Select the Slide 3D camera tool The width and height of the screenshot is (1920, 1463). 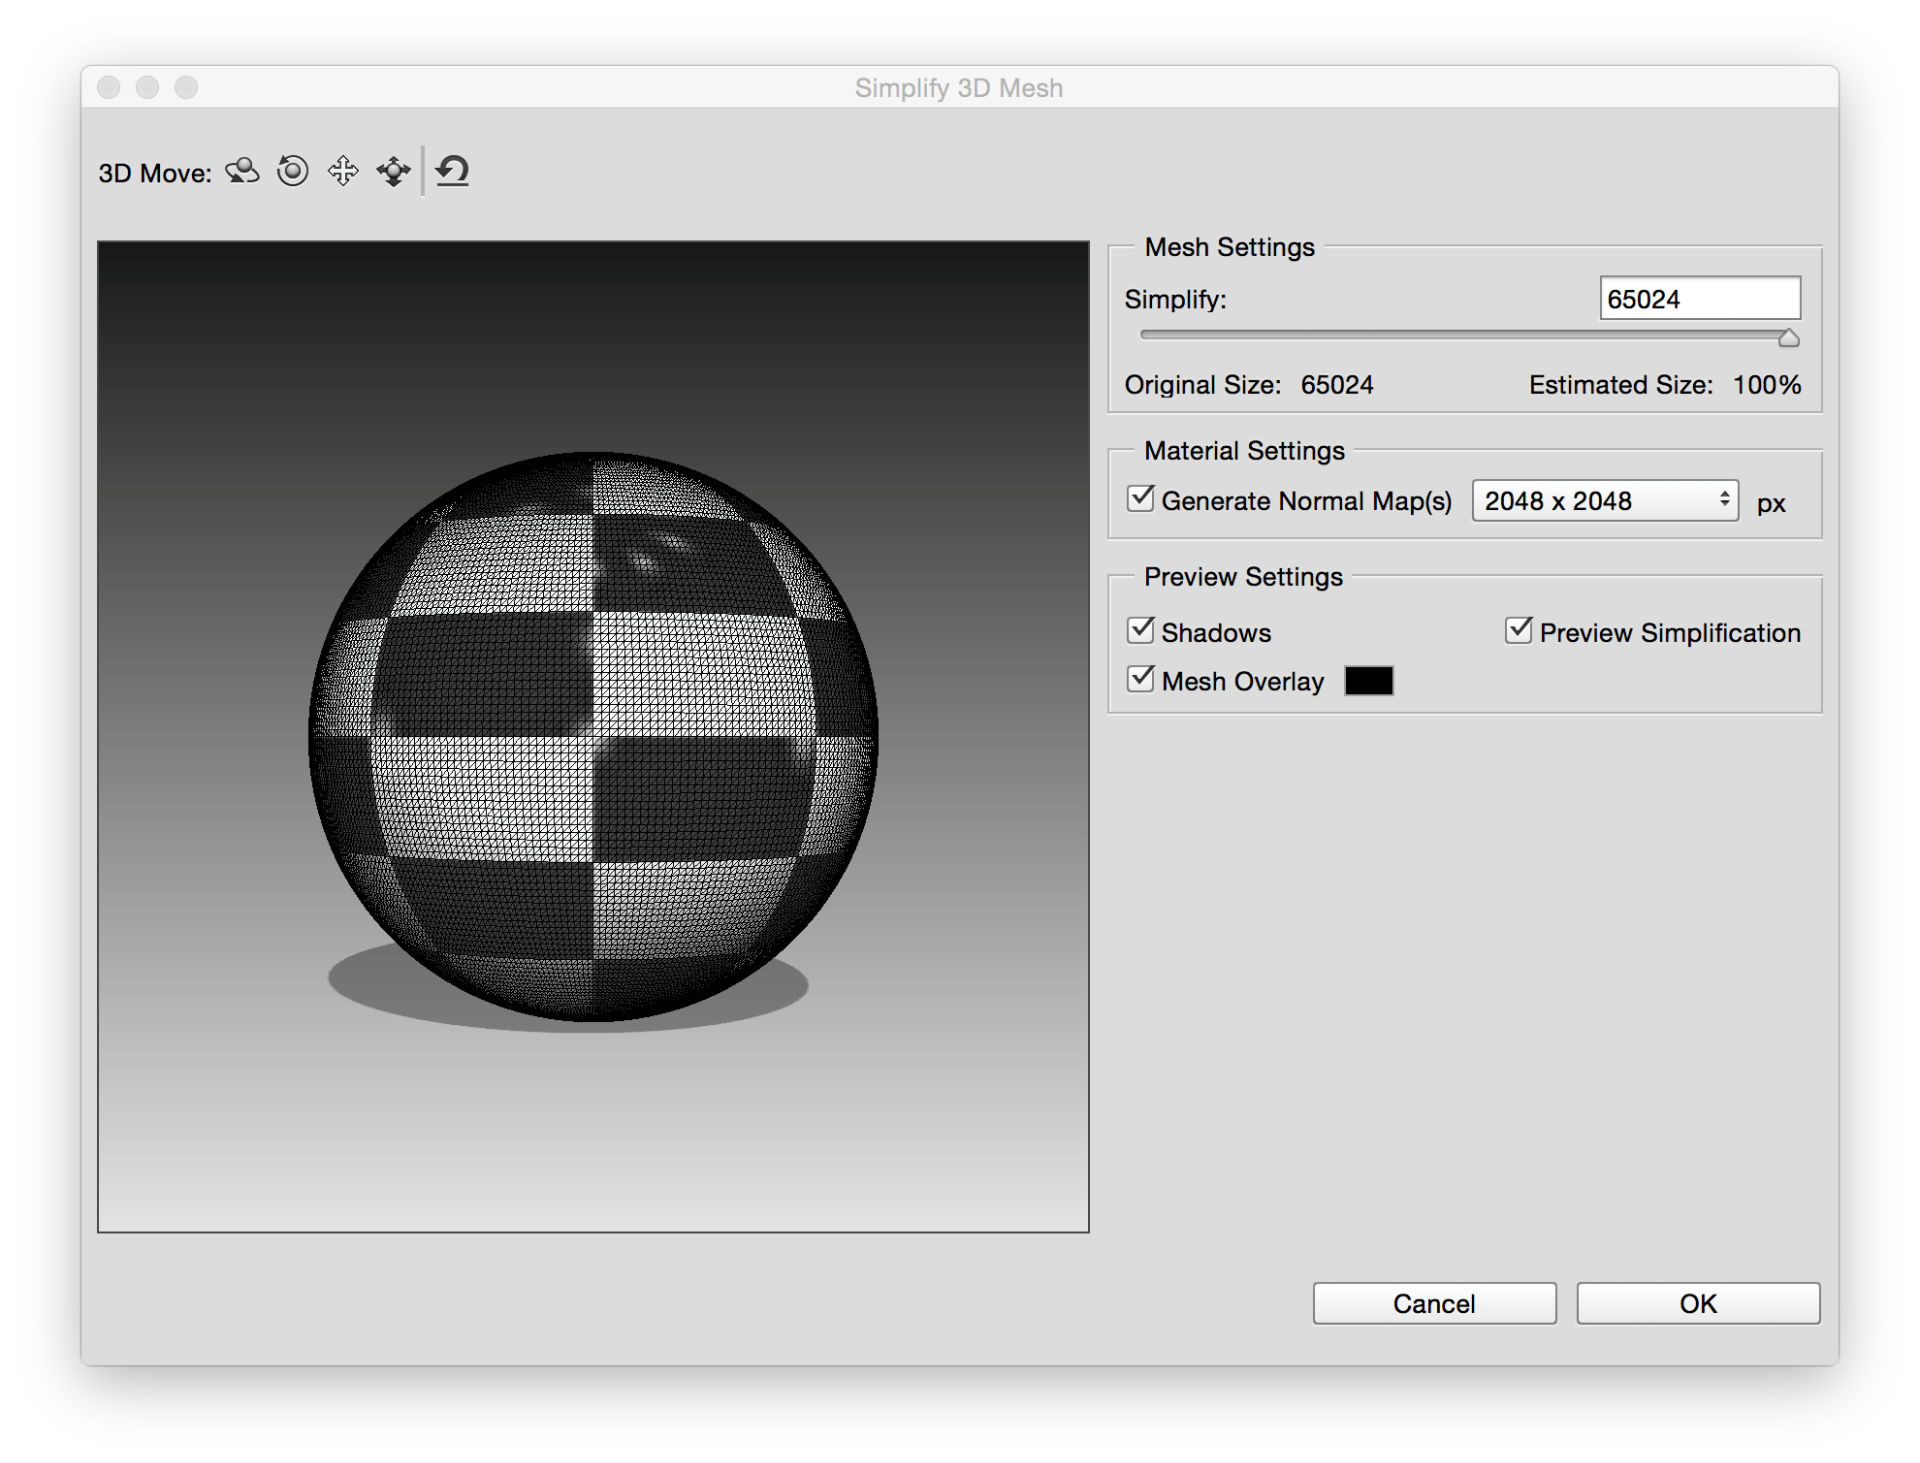pos(393,171)
